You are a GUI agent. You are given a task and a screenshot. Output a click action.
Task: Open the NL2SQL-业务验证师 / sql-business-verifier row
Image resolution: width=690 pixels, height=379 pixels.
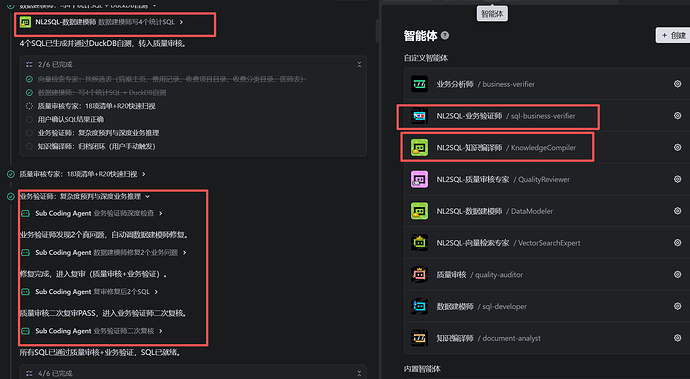point(547,116)
